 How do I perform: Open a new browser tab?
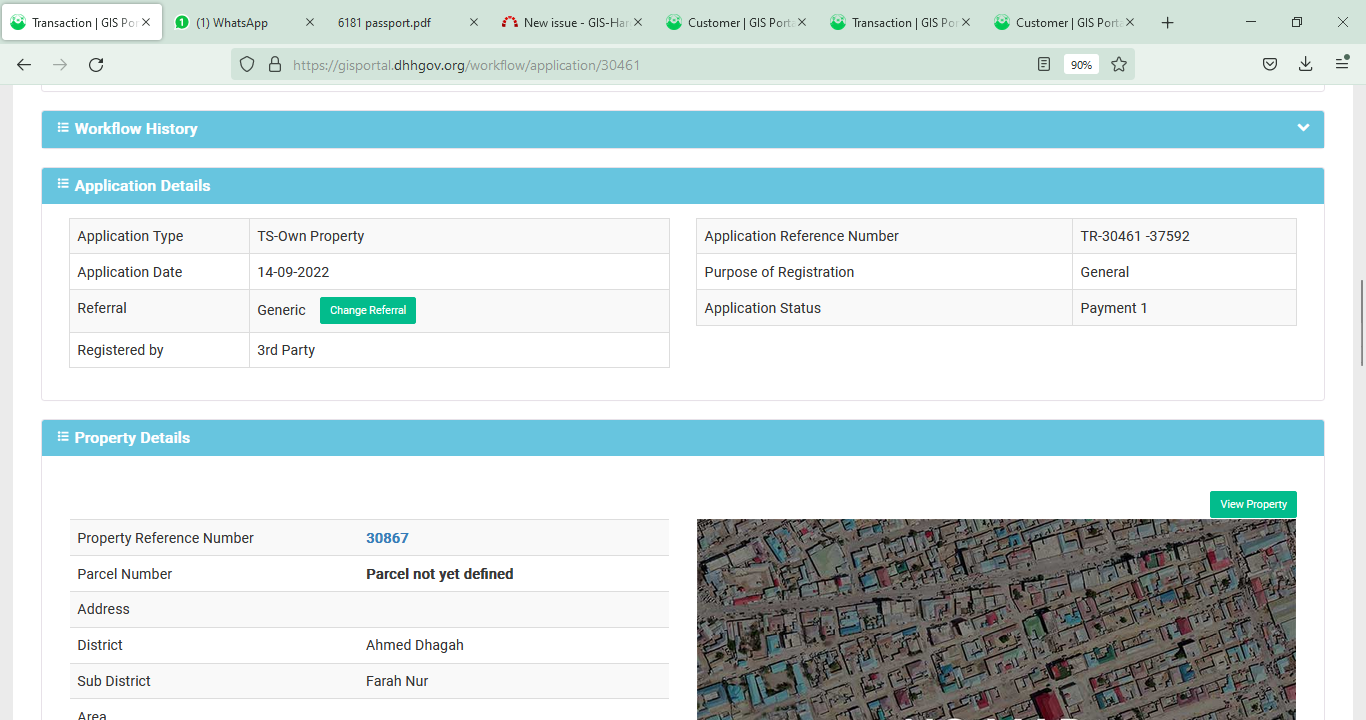[1167, 22]
